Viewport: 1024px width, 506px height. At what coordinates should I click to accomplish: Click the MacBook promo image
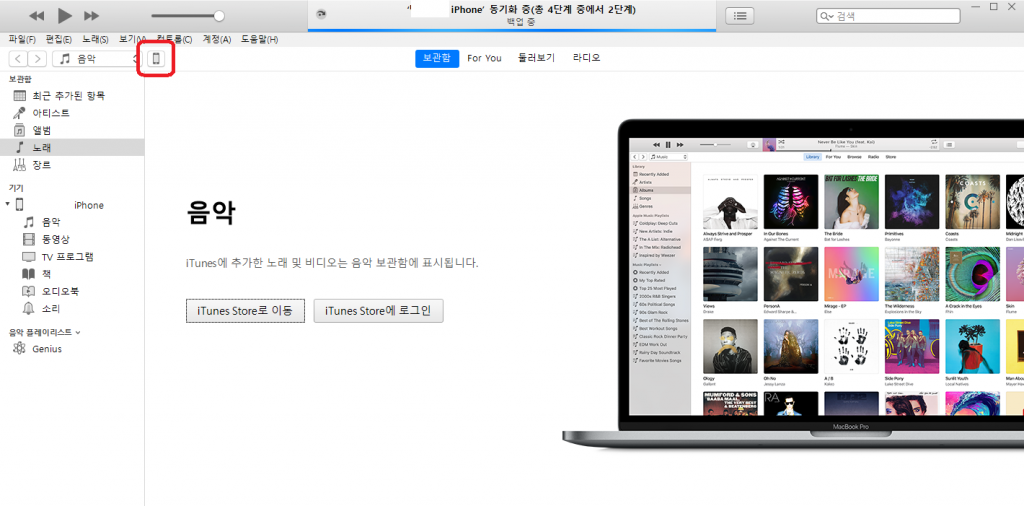(x=793, y=284)
